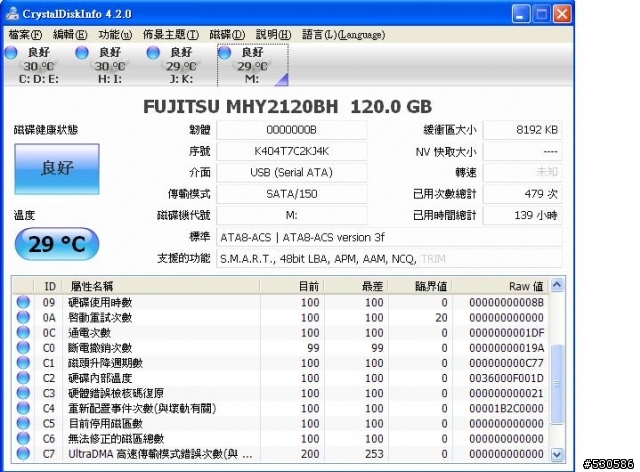Open the 說明(H) menu

[273, 35]
